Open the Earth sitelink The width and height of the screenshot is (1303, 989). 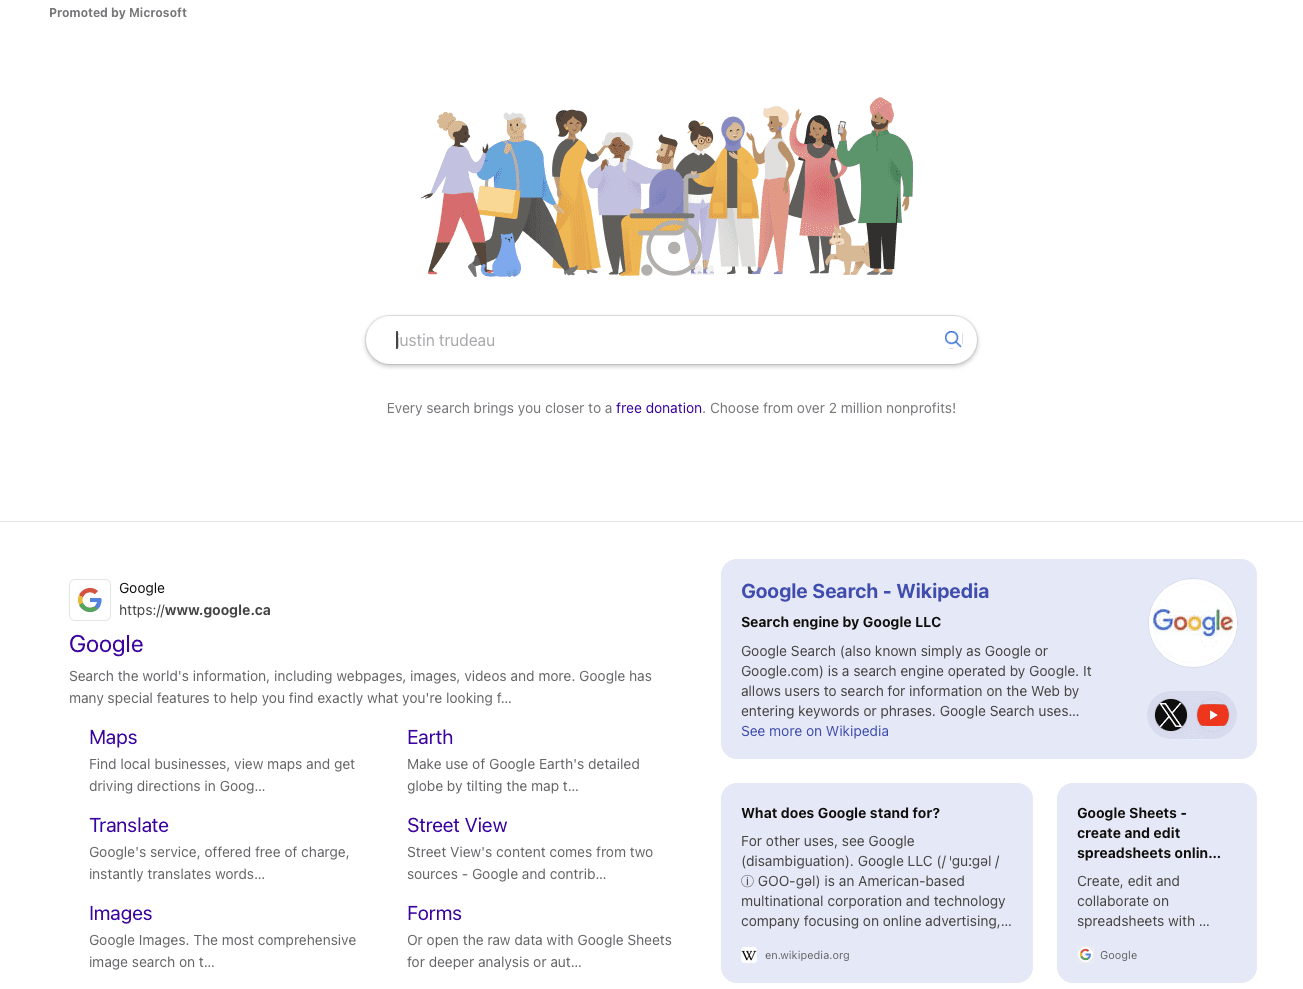[430, 737]
